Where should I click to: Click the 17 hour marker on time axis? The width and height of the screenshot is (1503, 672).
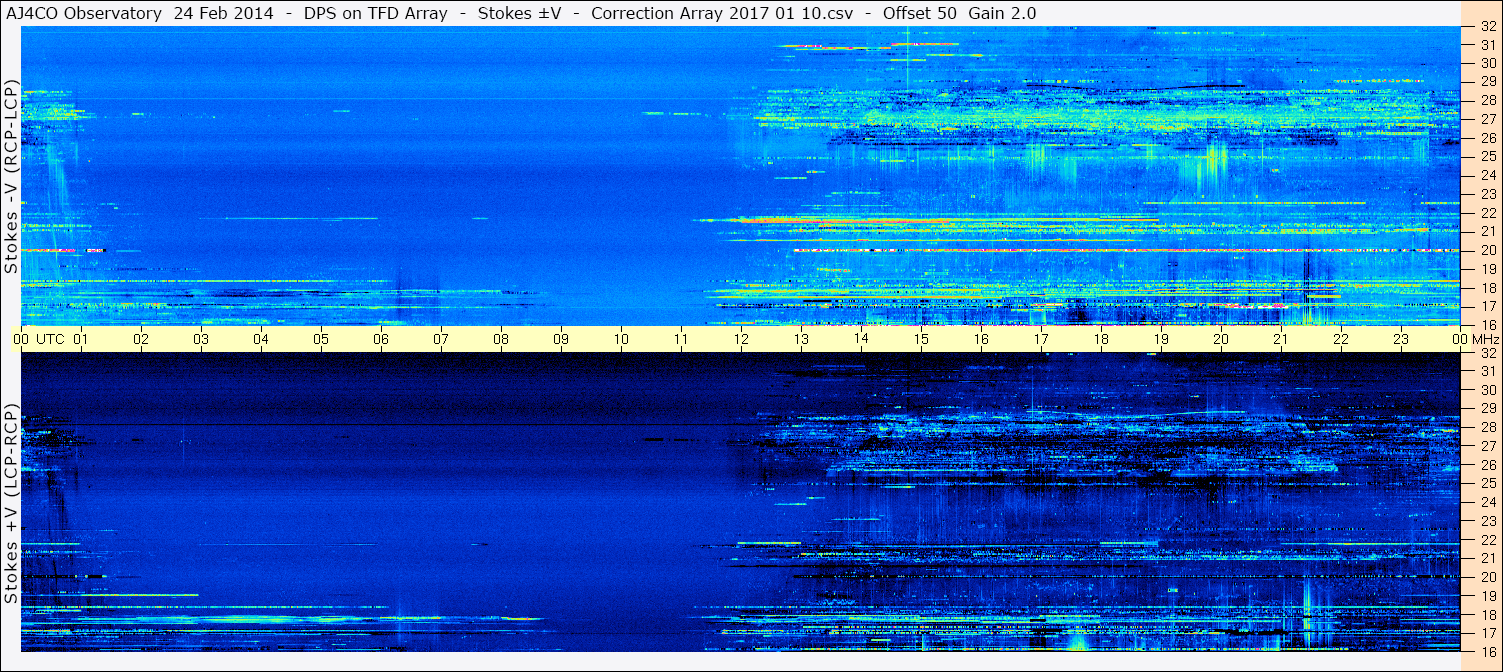tap(1041, 339)
